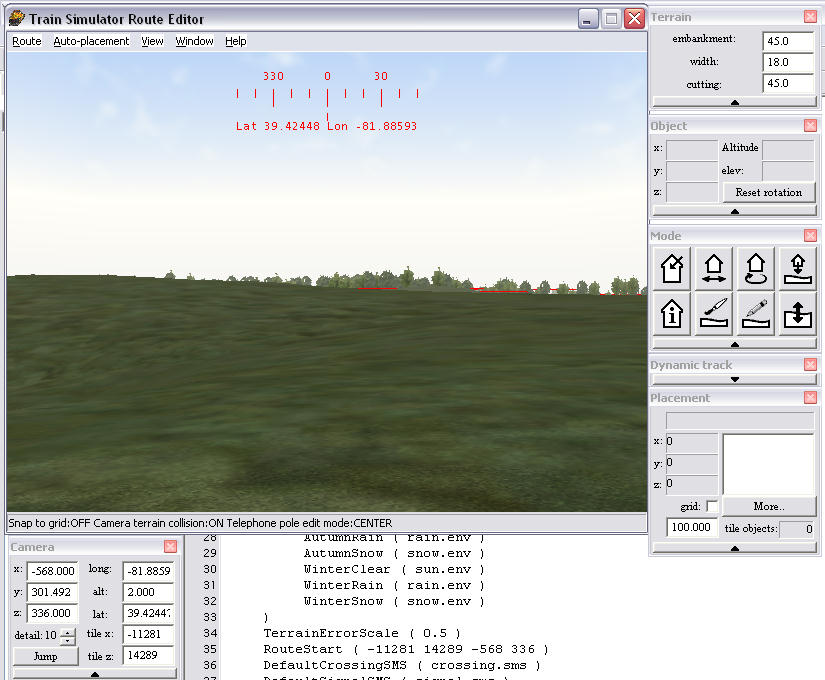Screen dimensions: 825x680
Task: Edit the camera long field
Action: (148, 571)
